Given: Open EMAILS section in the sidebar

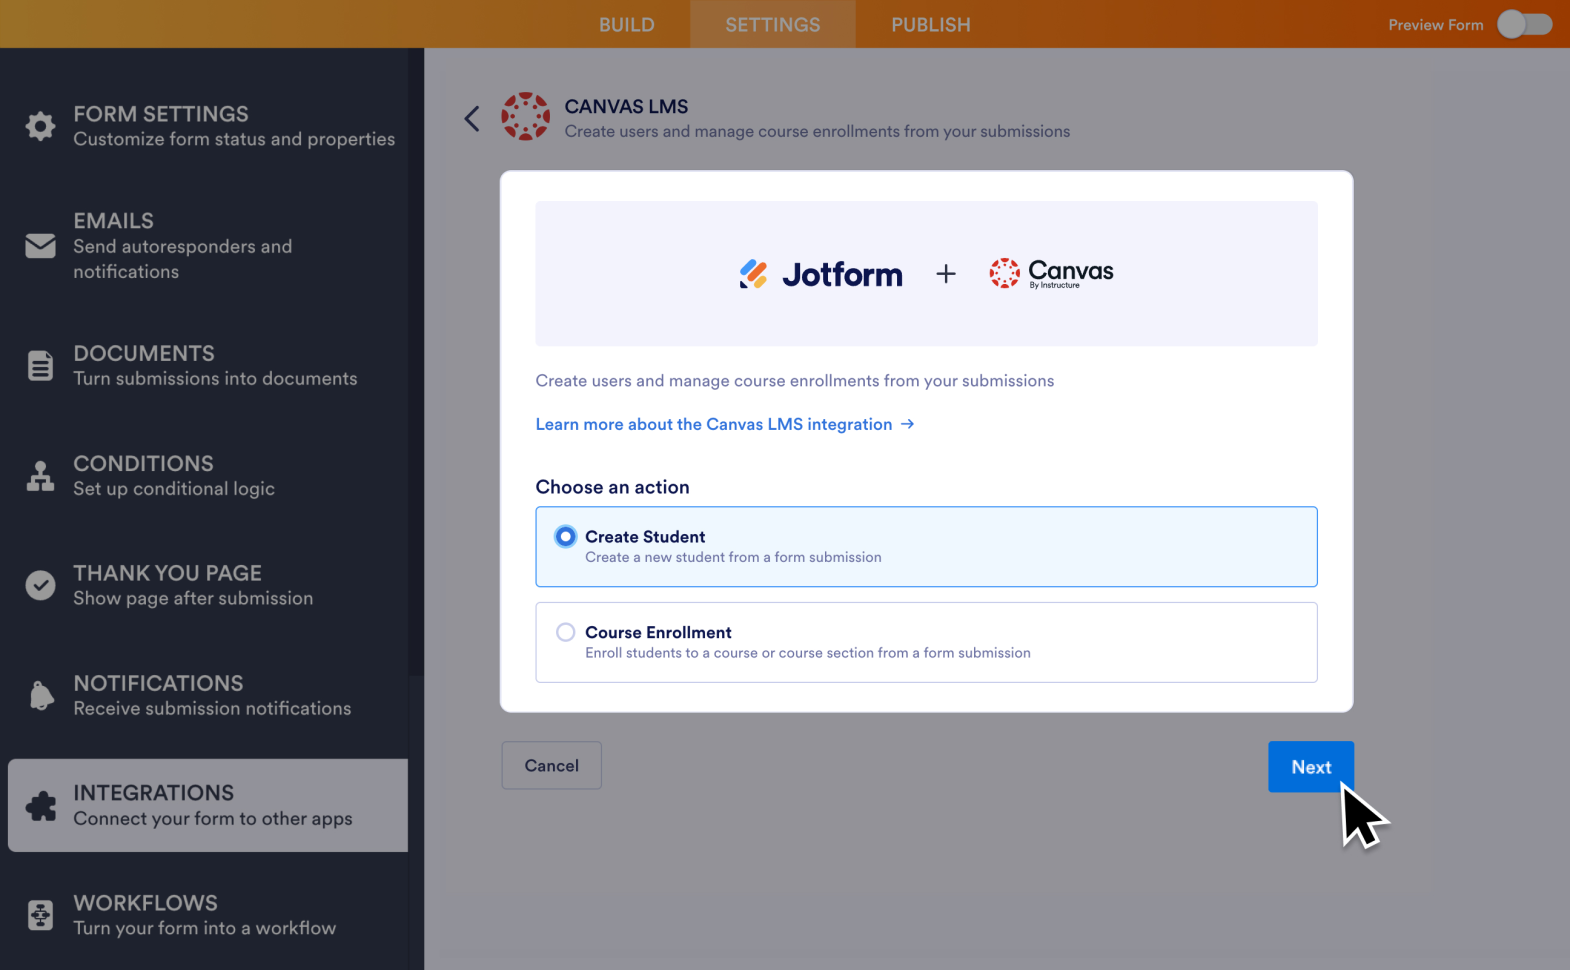Looking at the screenshot, I should pyautogui.click(x=208, y=245).
